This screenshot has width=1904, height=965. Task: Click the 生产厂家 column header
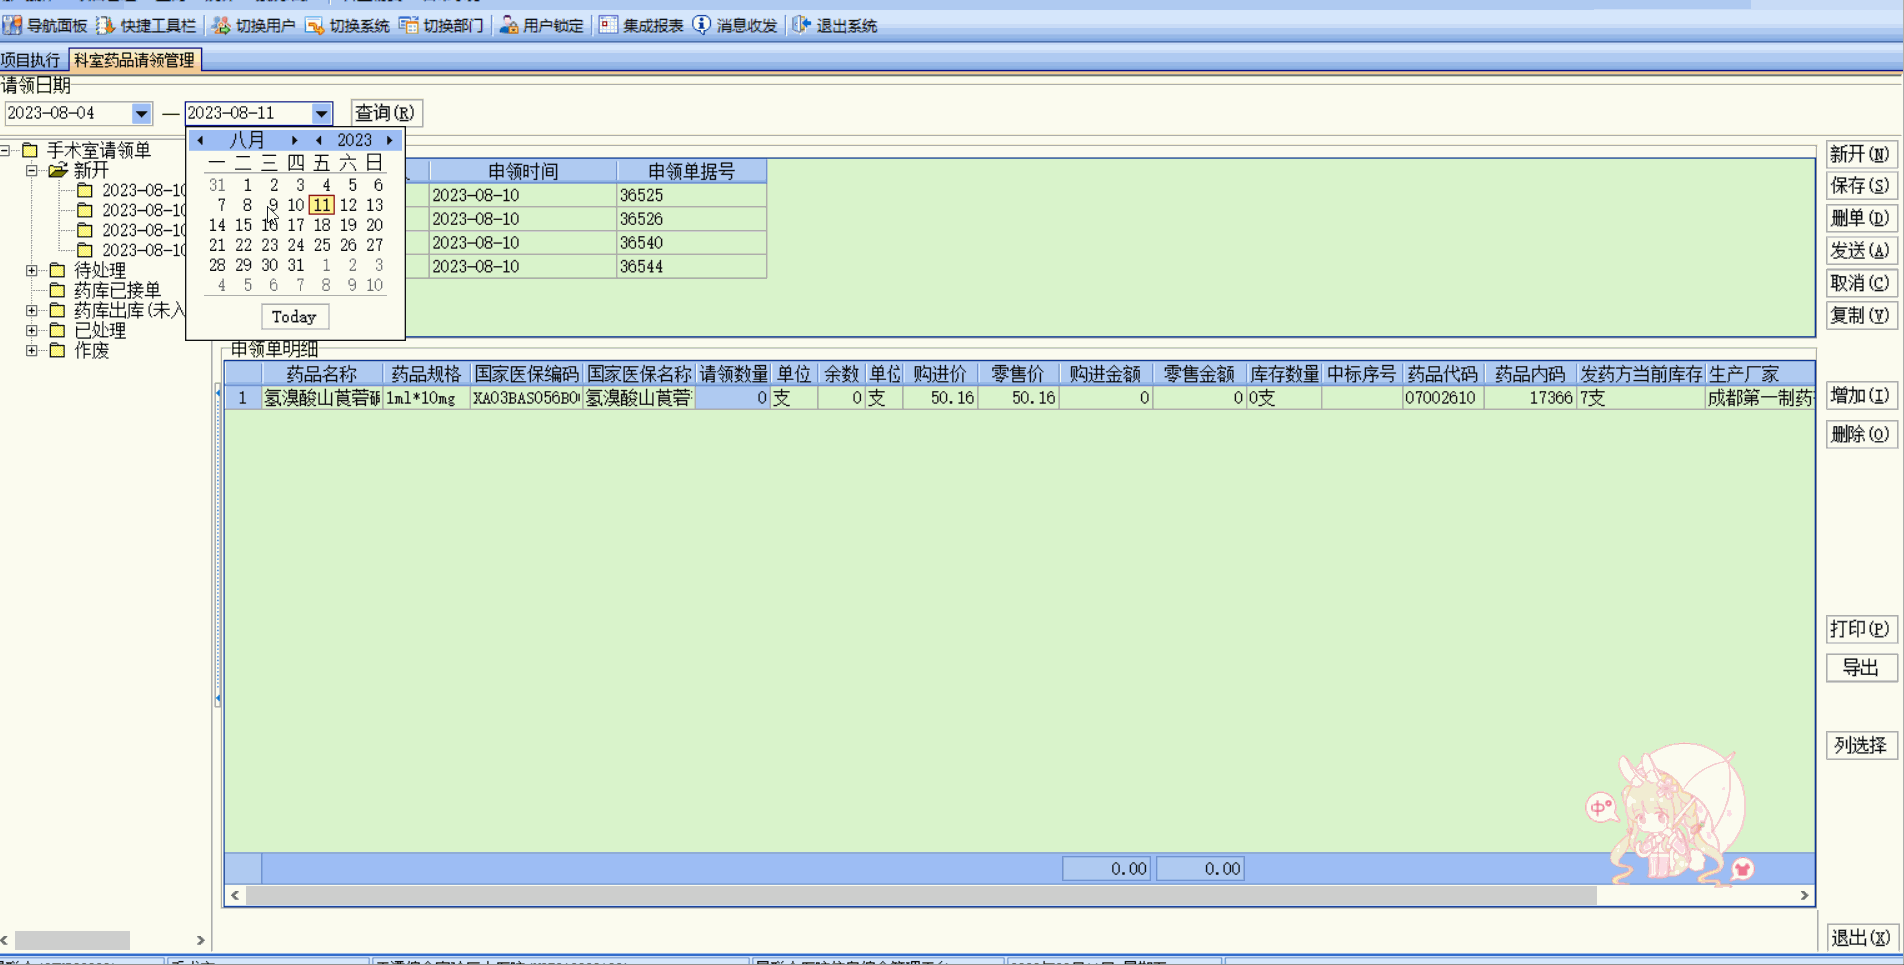click(1760, 374)
